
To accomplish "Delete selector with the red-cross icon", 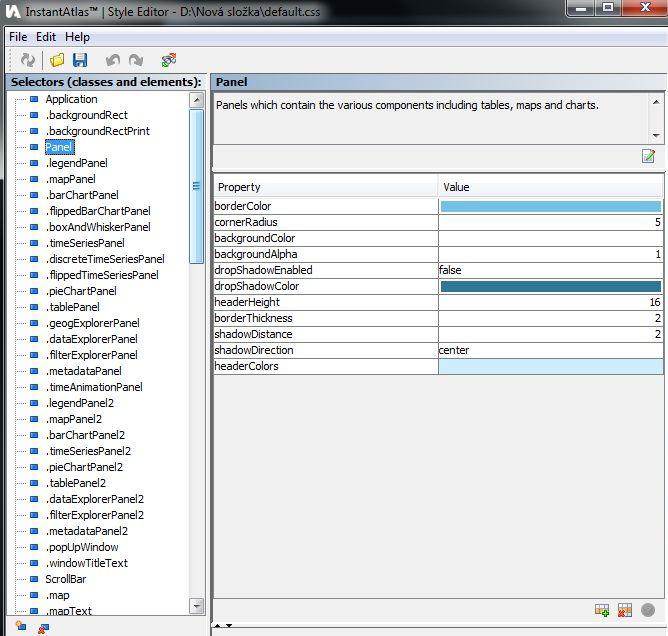I will click(x=43, y=628).
